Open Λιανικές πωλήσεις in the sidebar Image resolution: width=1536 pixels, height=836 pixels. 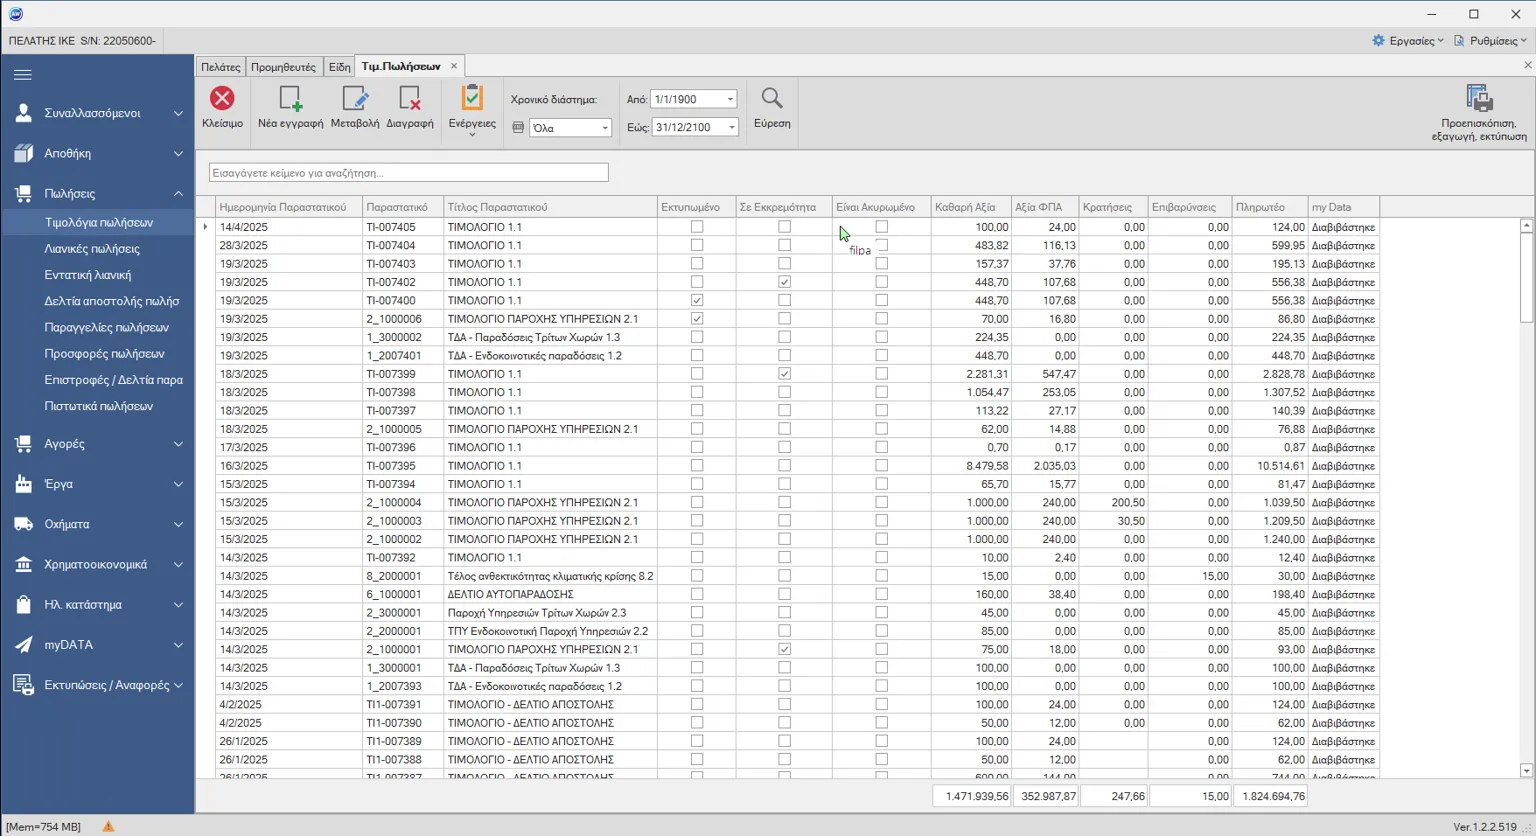pos(92,249)
